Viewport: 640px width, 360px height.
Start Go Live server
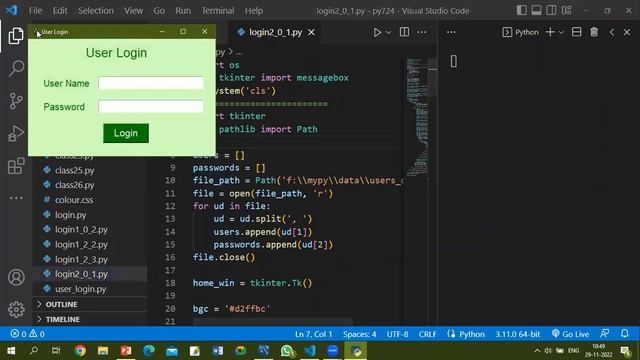[x=570, y=334]
